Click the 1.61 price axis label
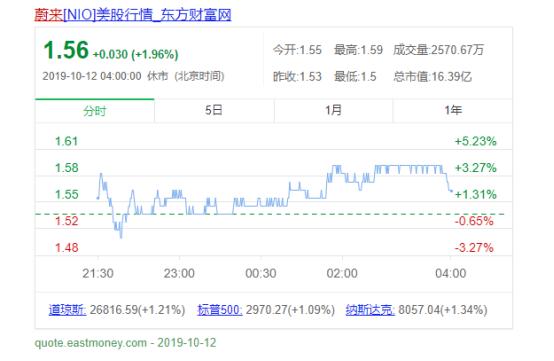Viewport: 554px width, 361px height. [x=66, y=141]
